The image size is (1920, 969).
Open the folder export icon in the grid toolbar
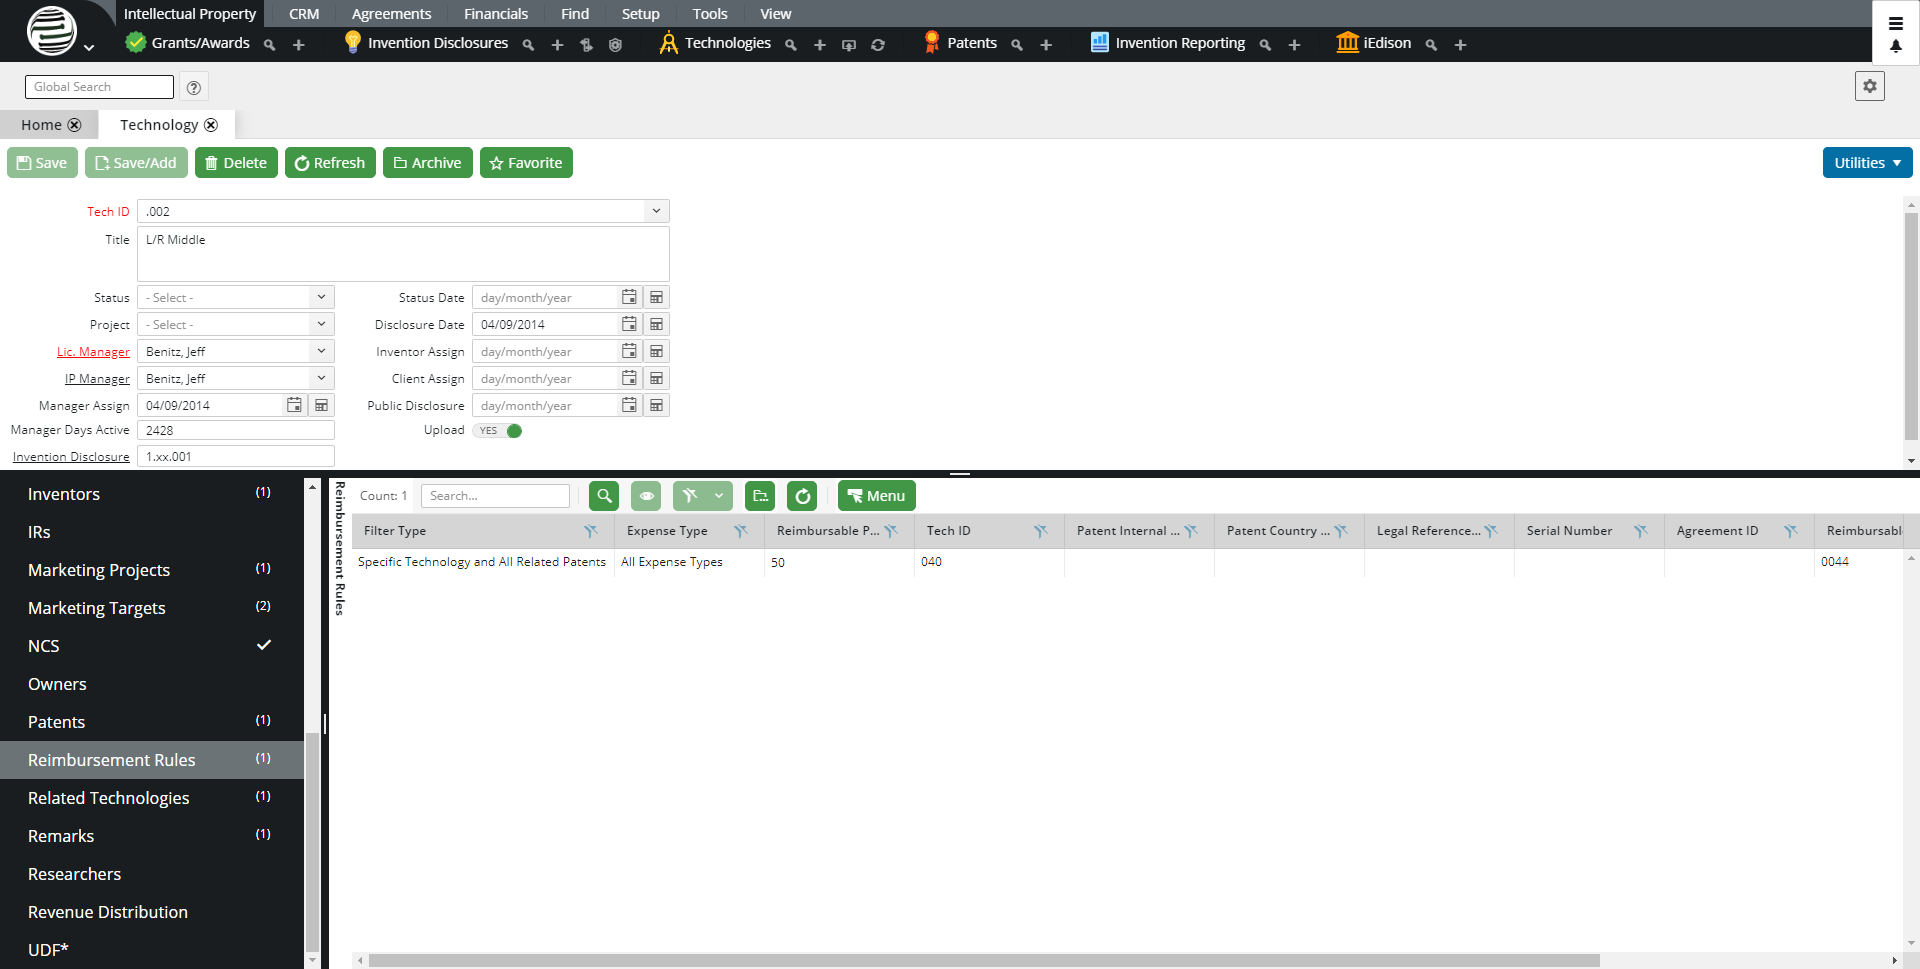pyautogui.click(x=759, y=495)
